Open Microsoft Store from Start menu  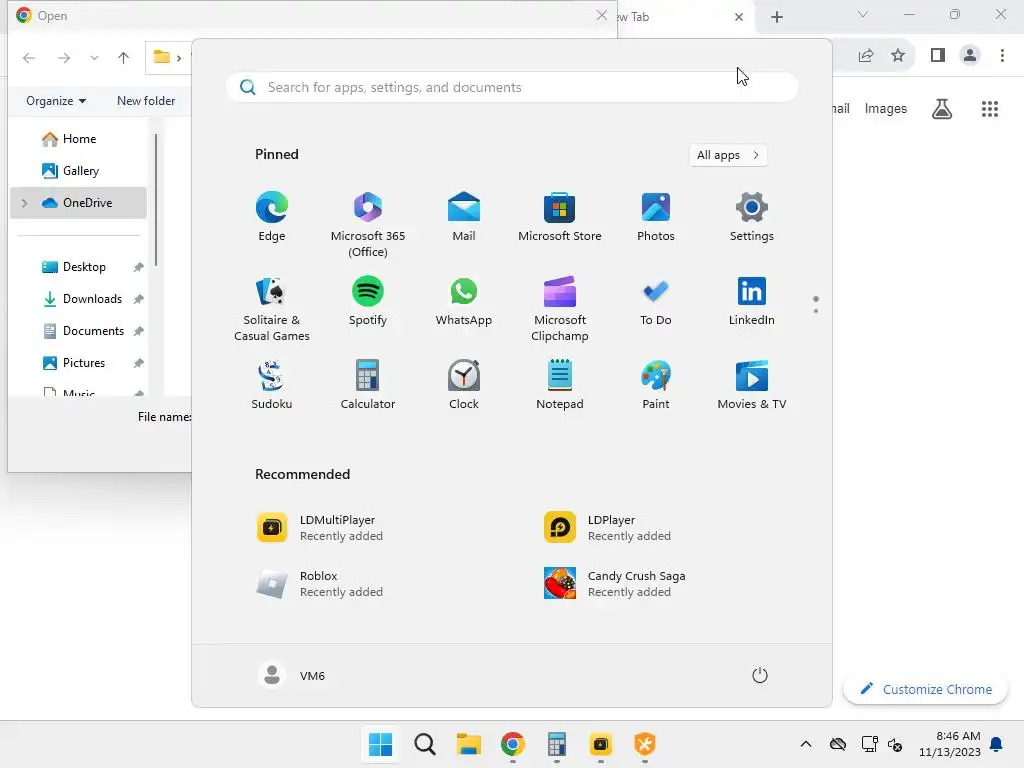[x=560, y=217]
